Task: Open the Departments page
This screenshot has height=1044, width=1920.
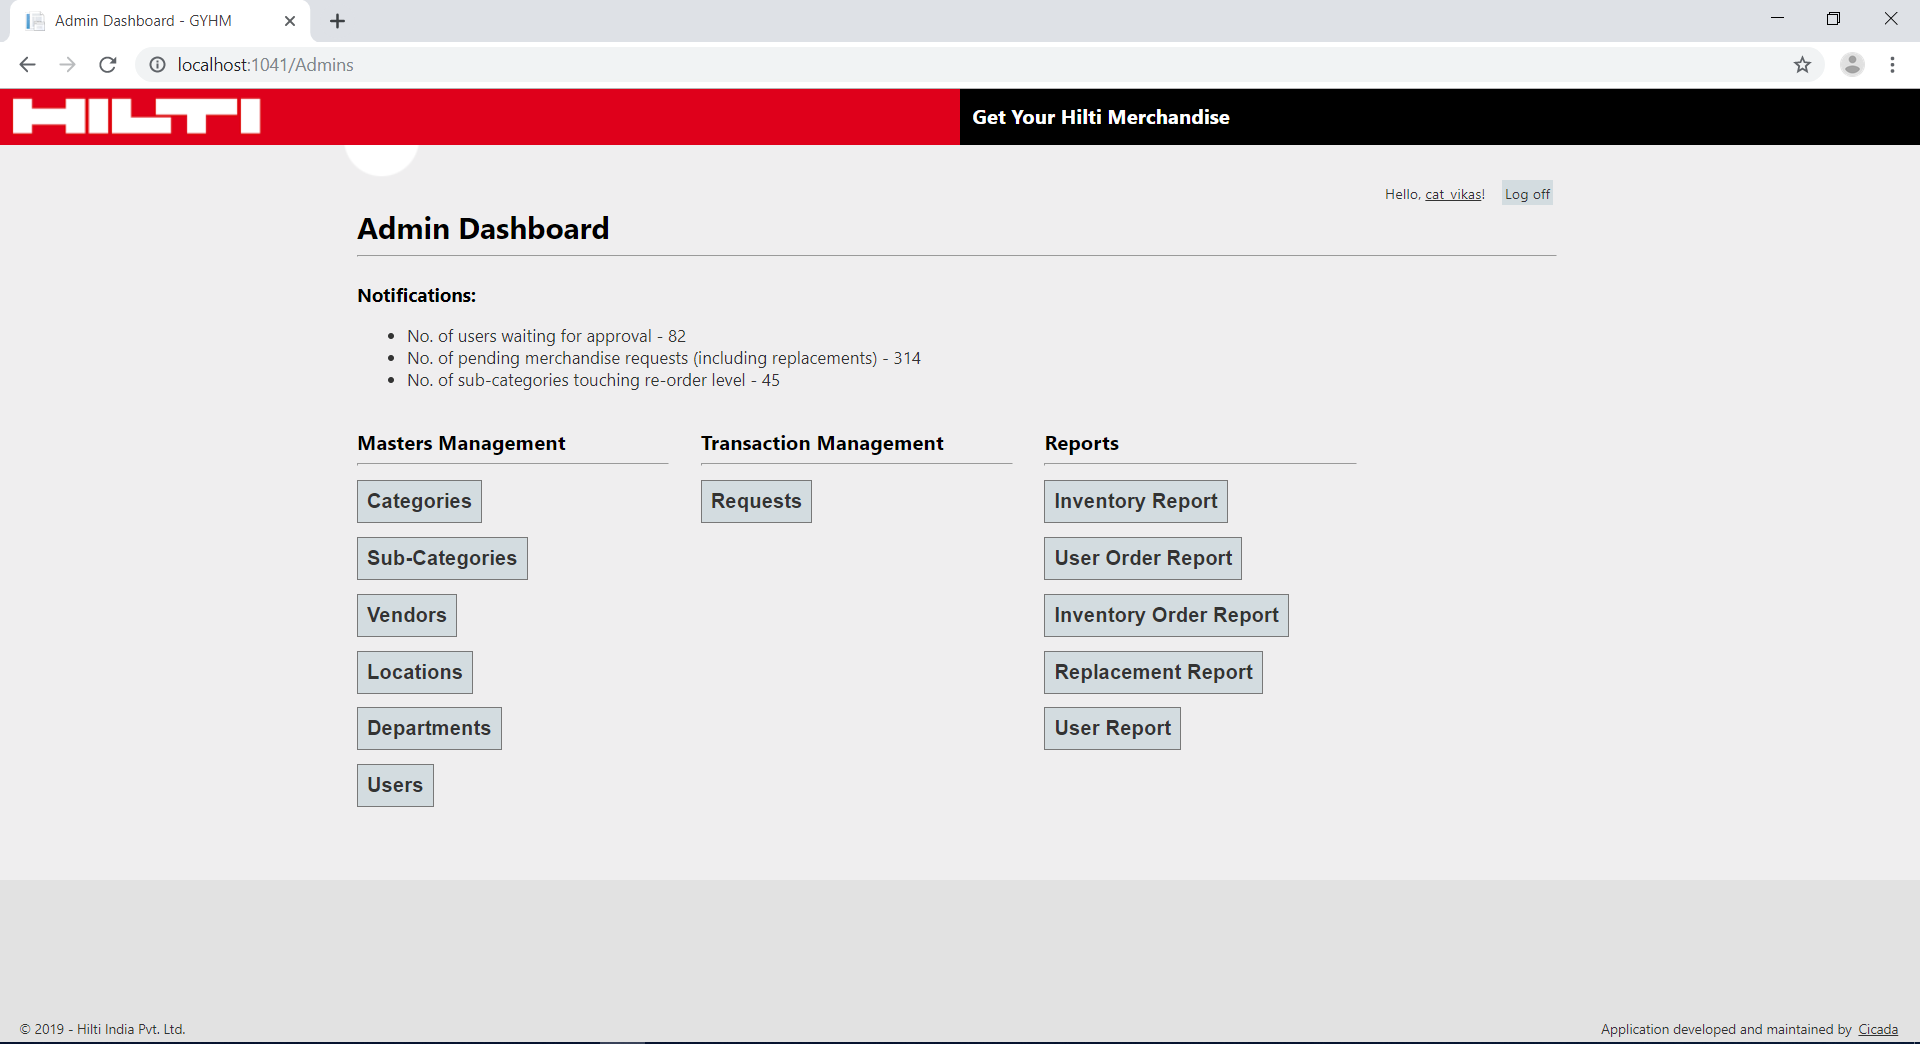Action: pos(429,728)
